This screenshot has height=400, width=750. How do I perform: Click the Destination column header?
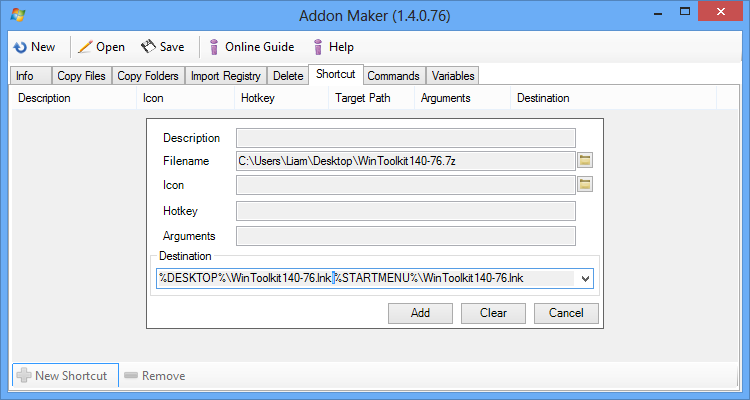coord(613,98)
